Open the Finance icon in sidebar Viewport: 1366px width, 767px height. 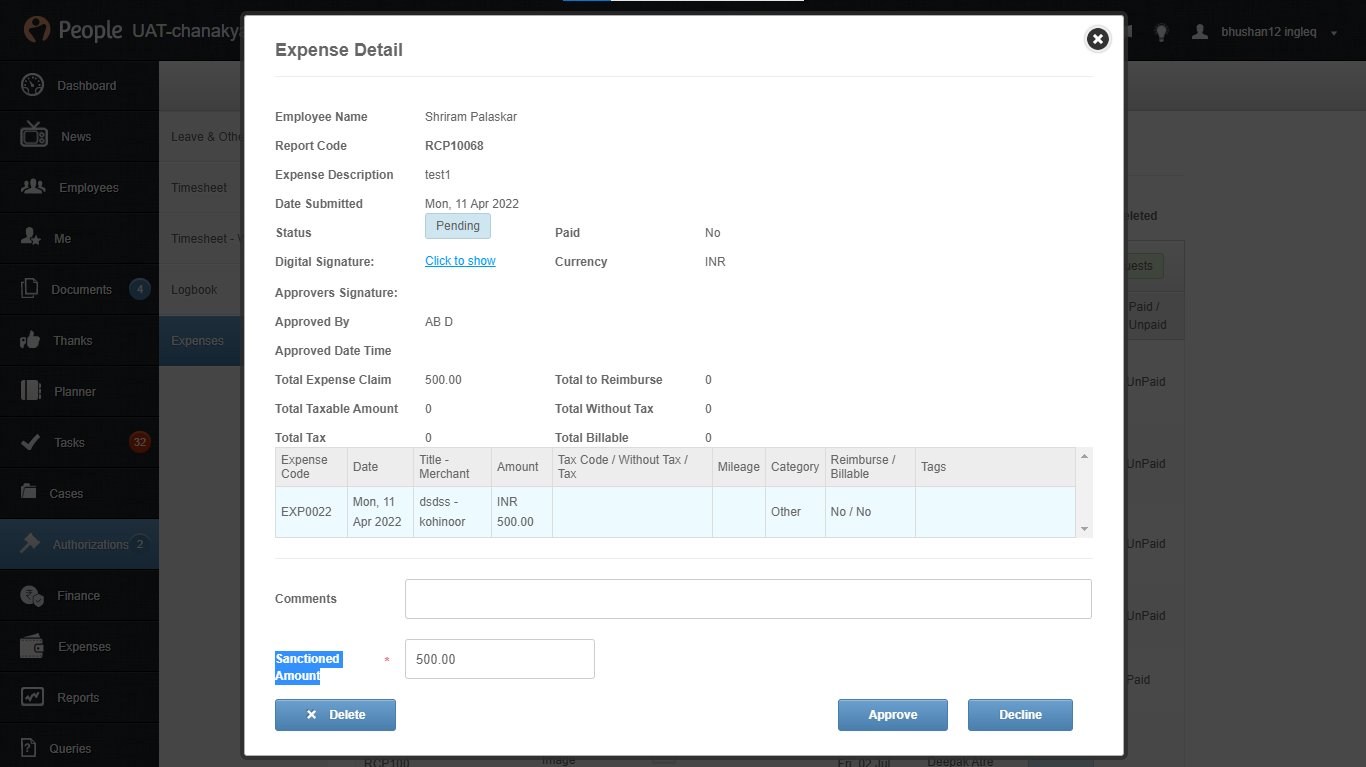[x=32, y=595]
